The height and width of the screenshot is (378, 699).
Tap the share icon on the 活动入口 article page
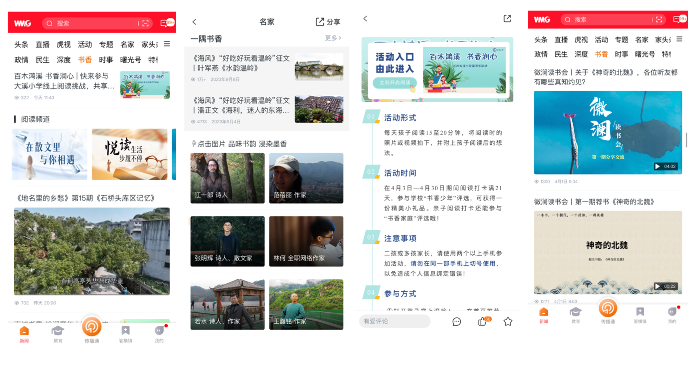[507, 18]
